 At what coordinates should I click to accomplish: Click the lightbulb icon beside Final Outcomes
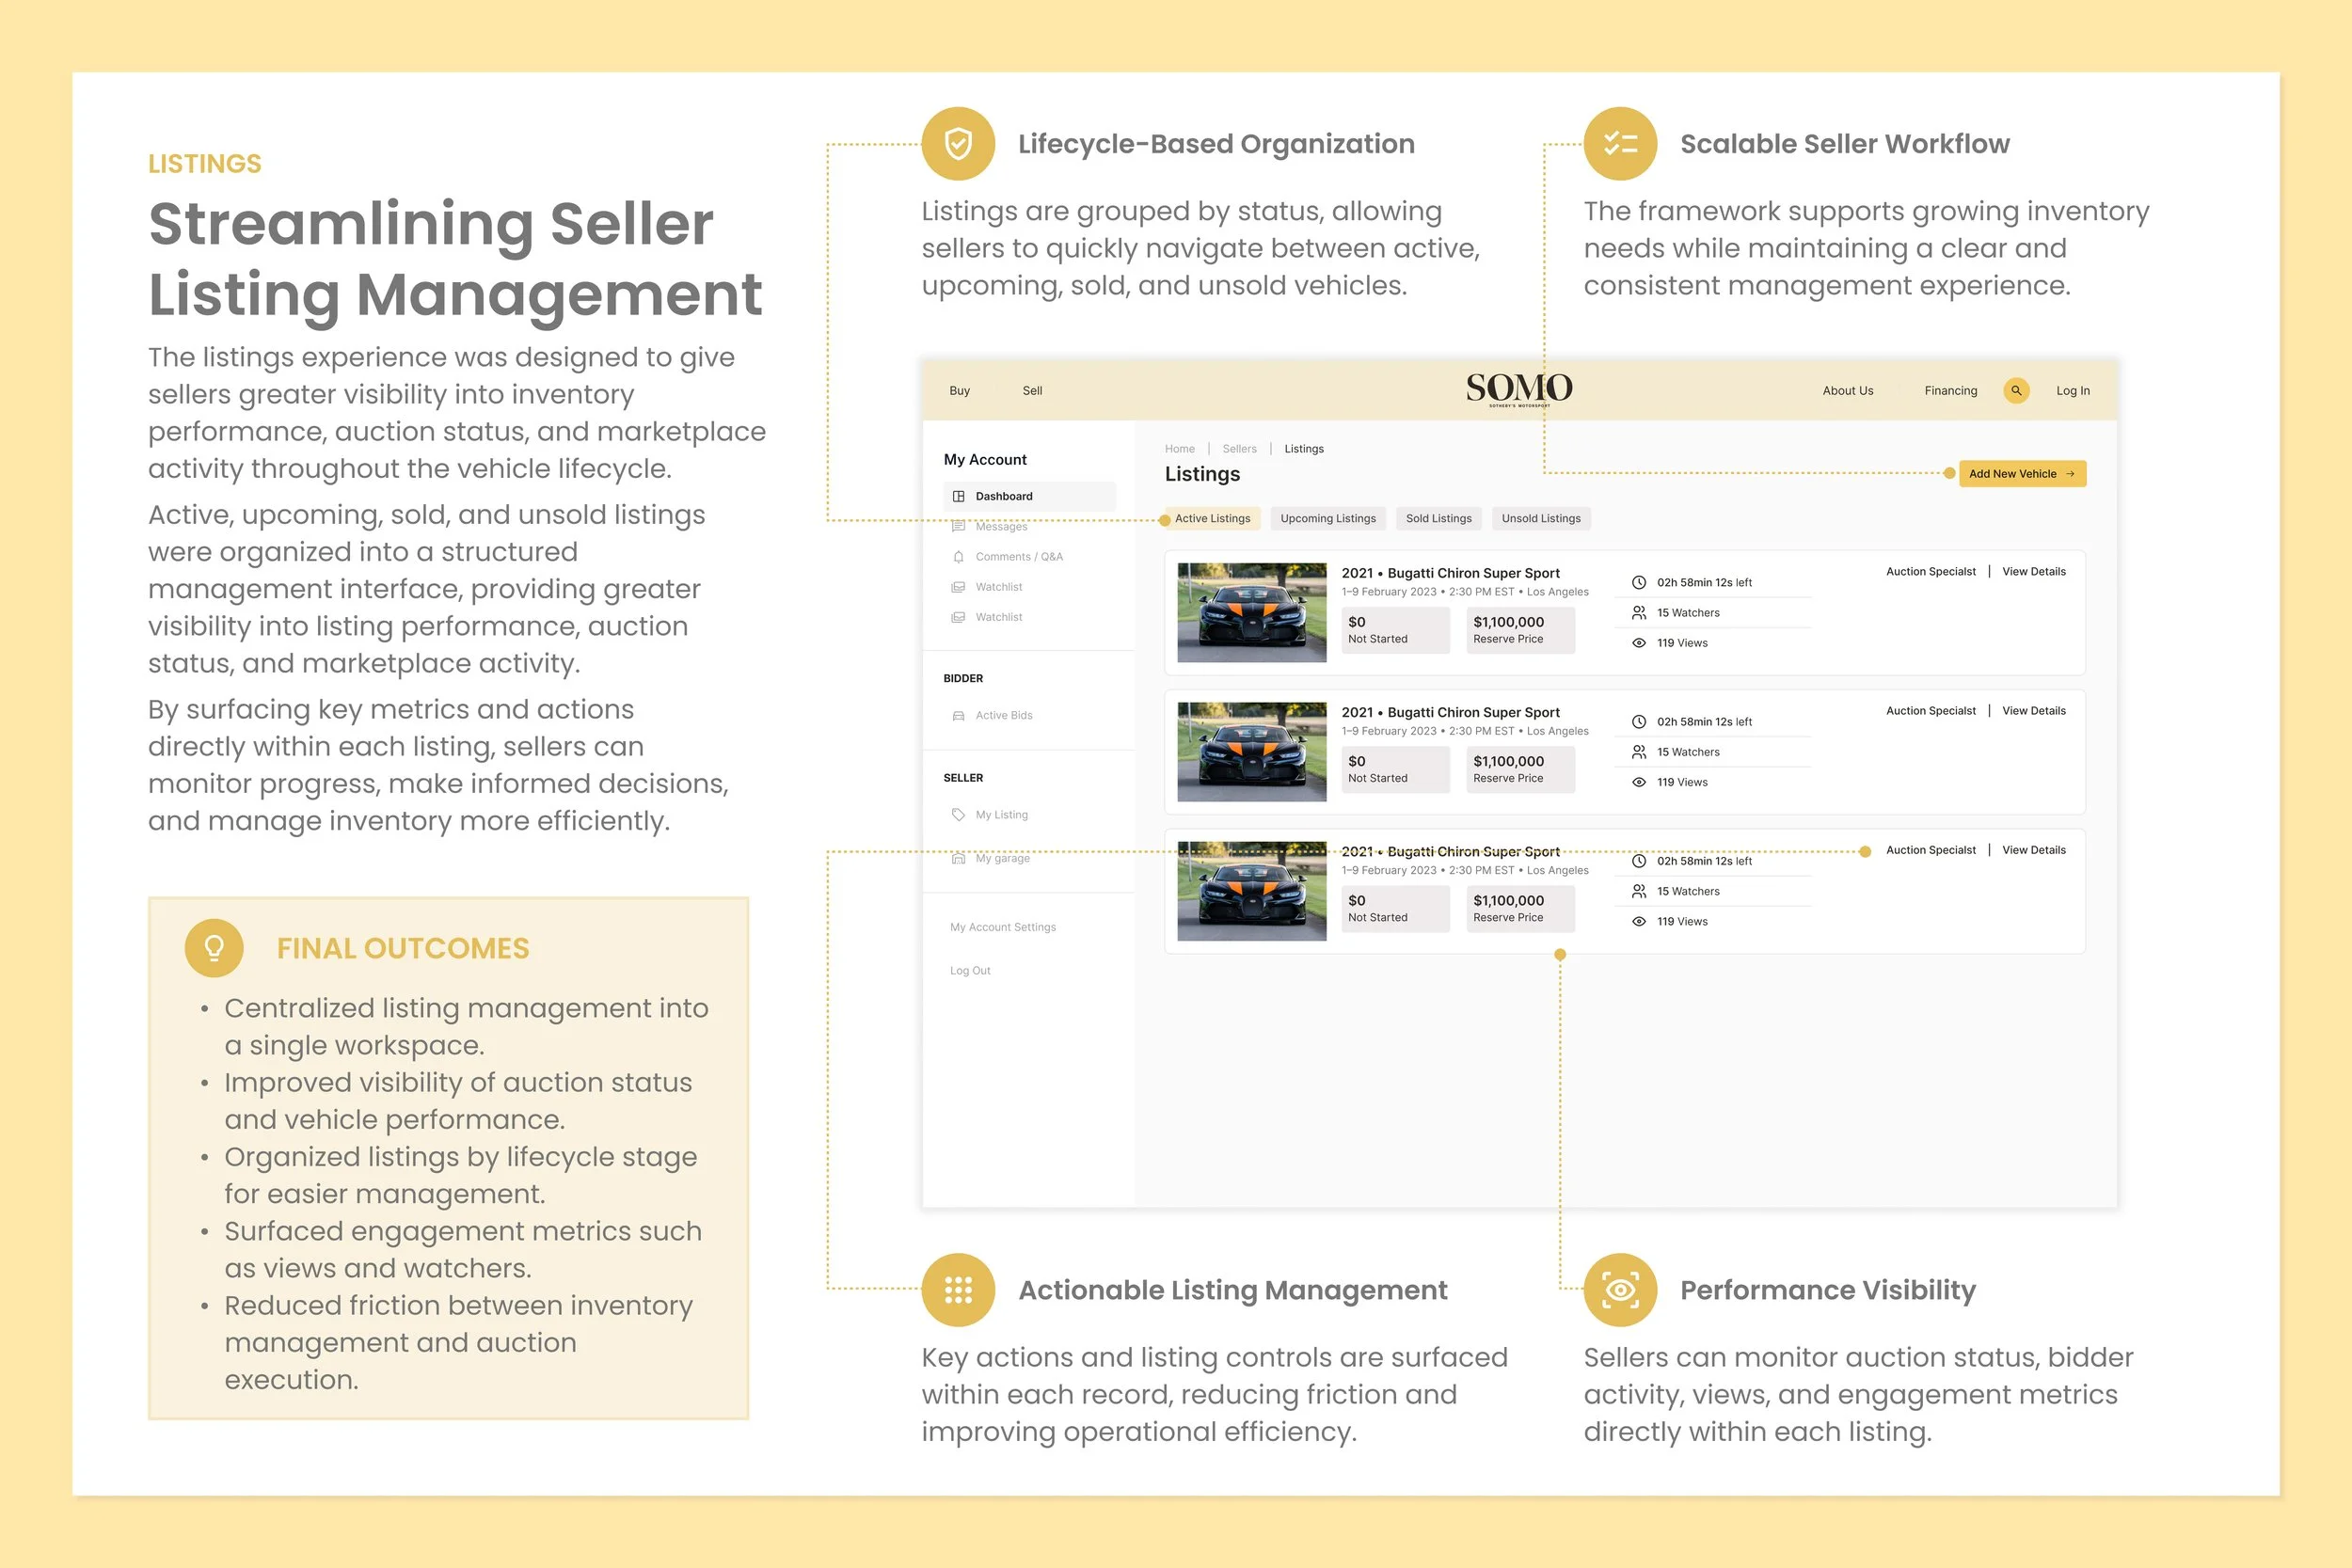click(x=214, y=948)
